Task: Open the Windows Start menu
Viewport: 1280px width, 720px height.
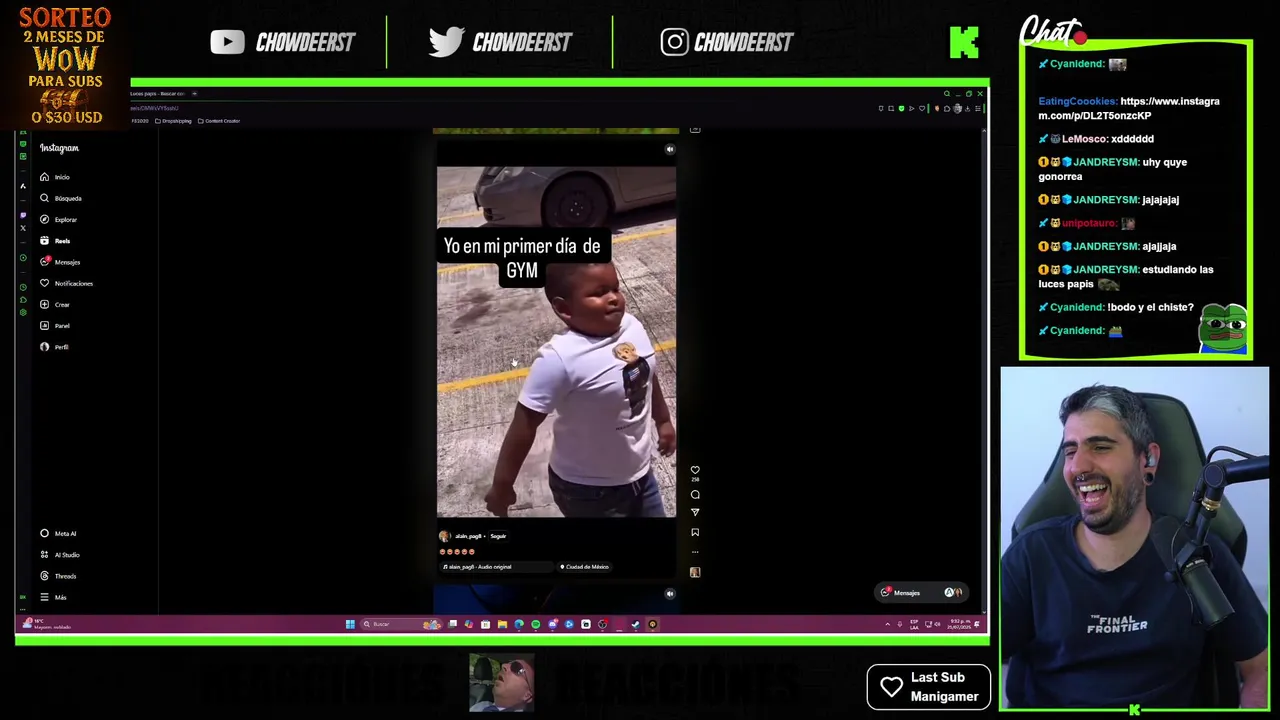Action: (x=350, y=624)
